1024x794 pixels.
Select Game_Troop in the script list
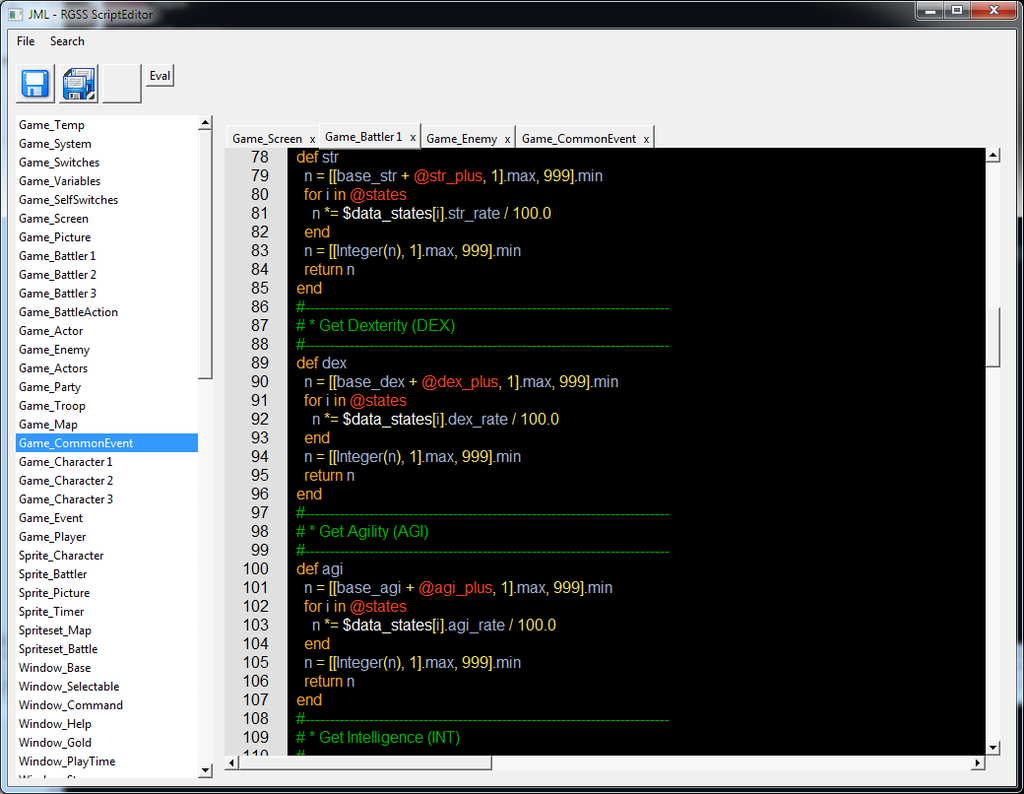(106, 405)
